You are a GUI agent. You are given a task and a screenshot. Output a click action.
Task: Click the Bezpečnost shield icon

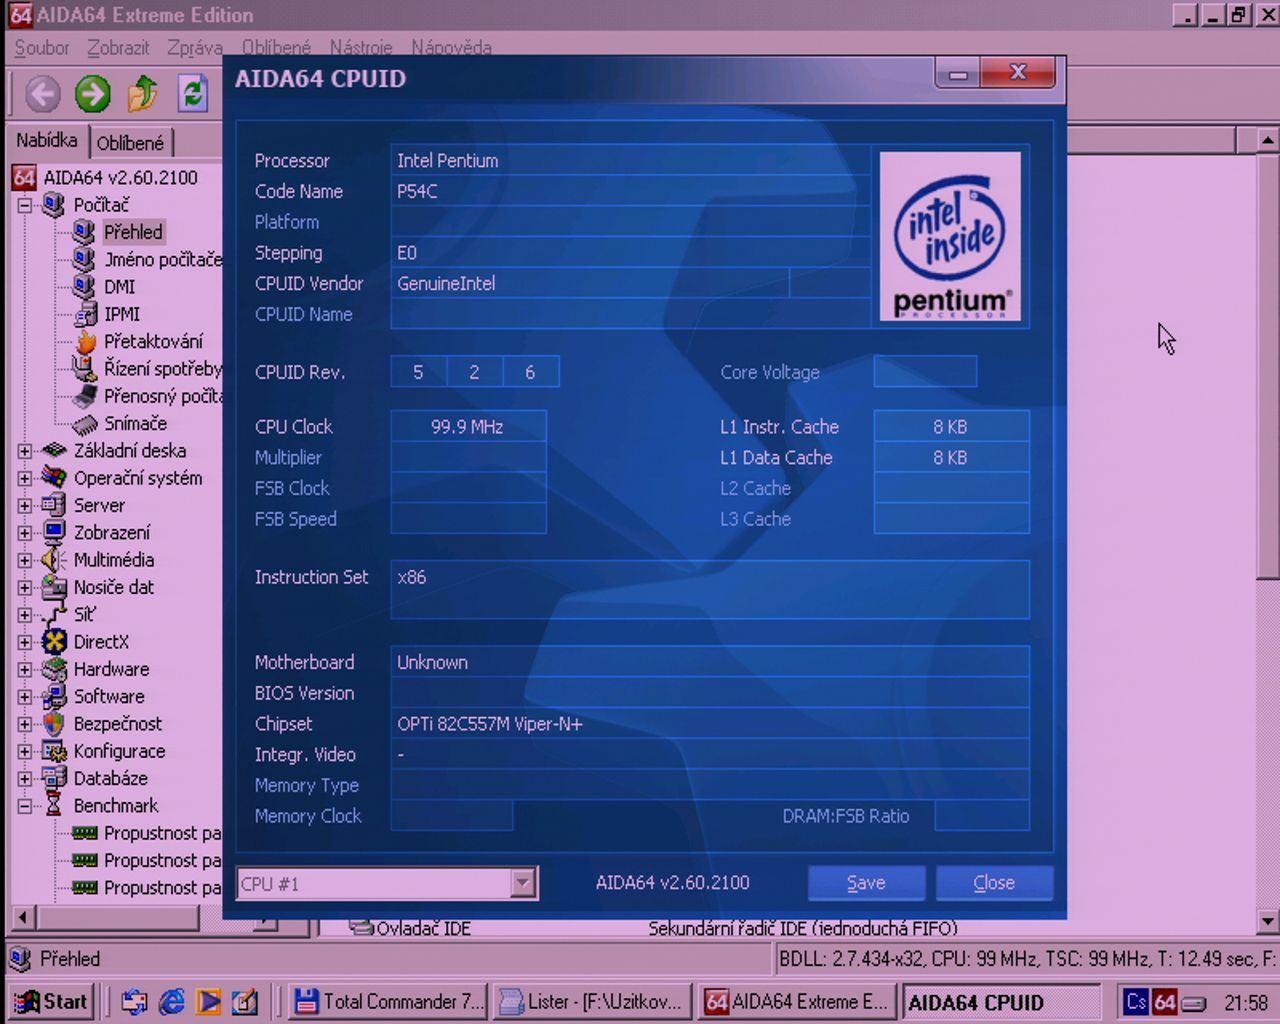(54, 724)
